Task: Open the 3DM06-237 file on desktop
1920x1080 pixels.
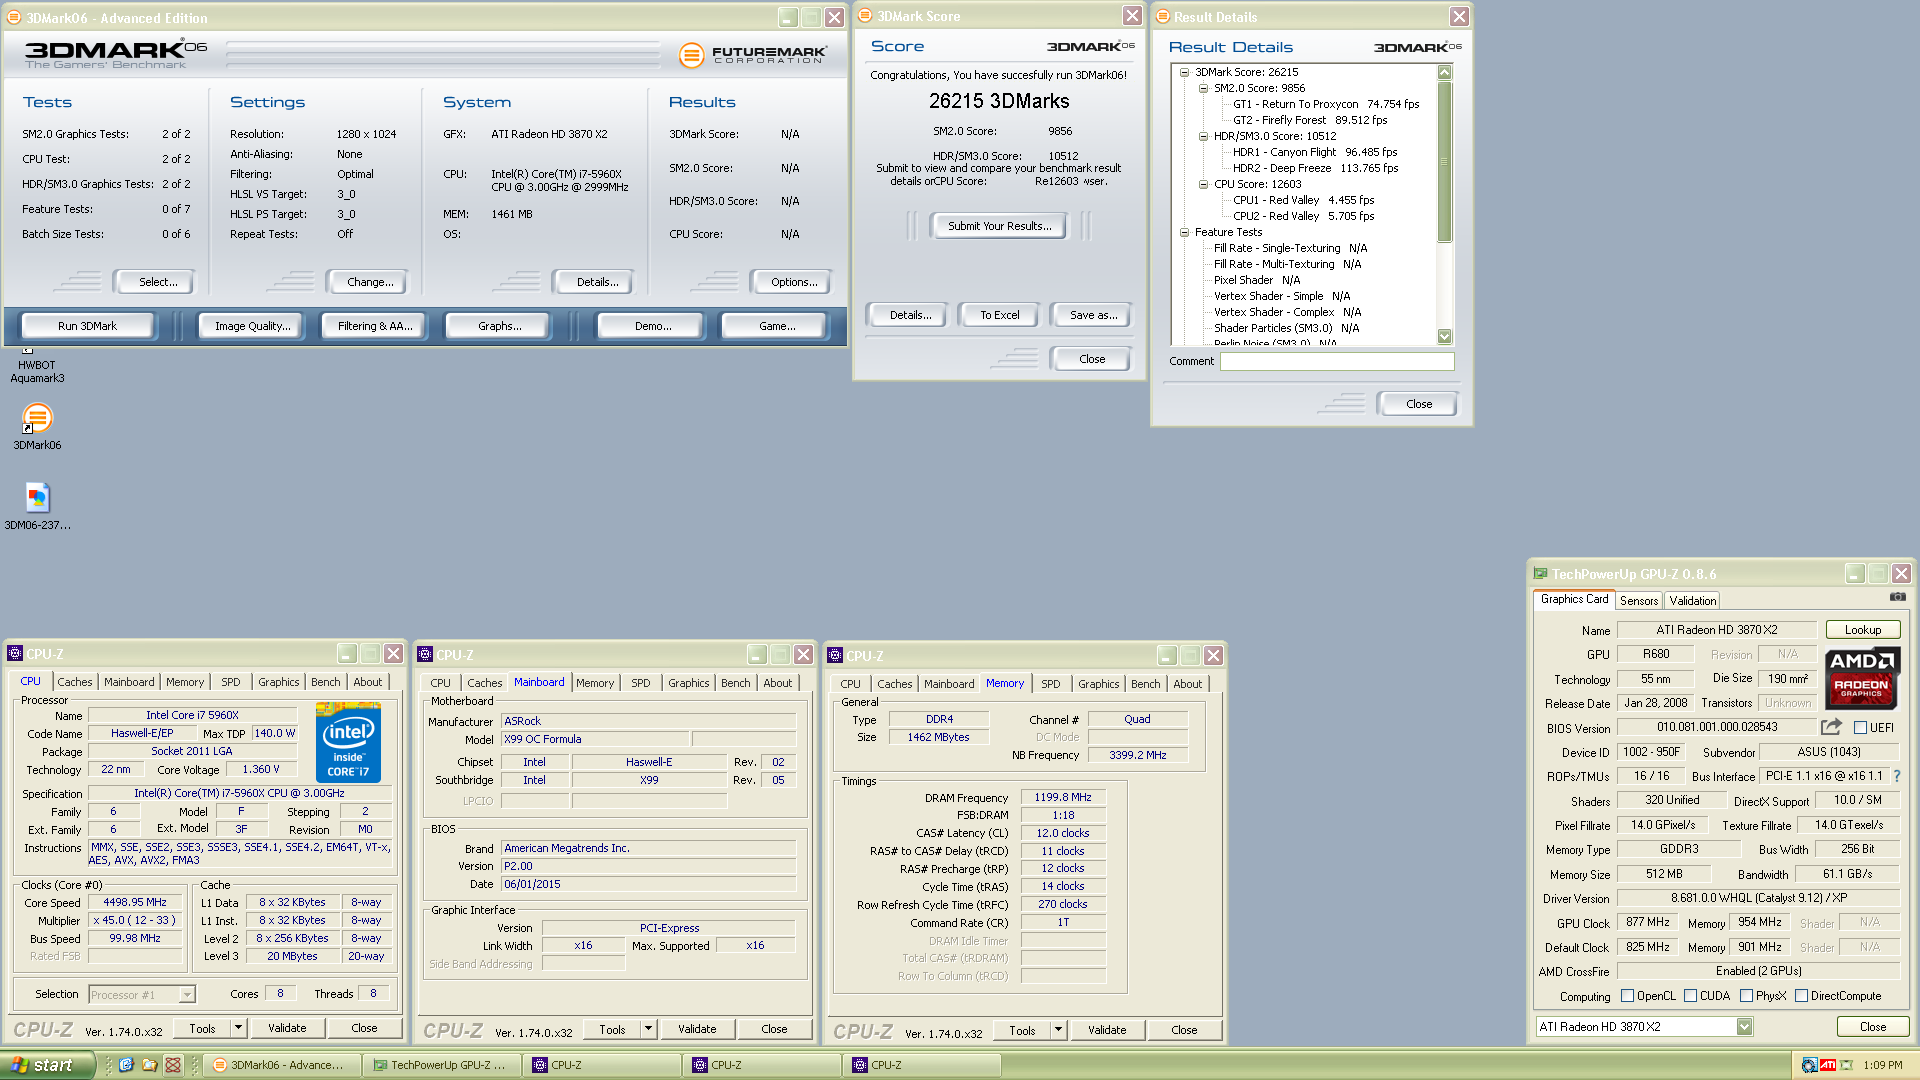Action: pos(37,497)
